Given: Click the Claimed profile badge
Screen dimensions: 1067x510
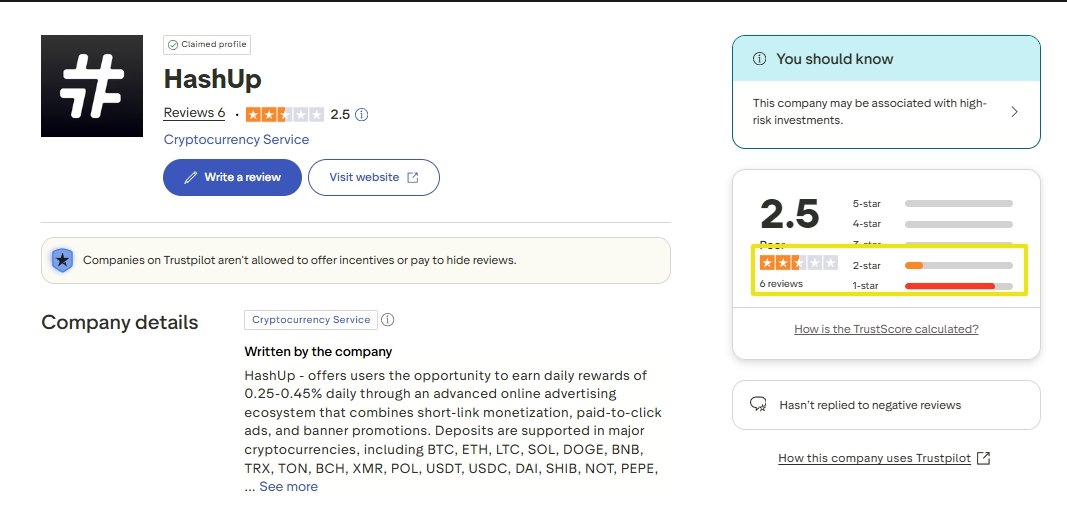Looking at the screenshot, I should point(208,45).
